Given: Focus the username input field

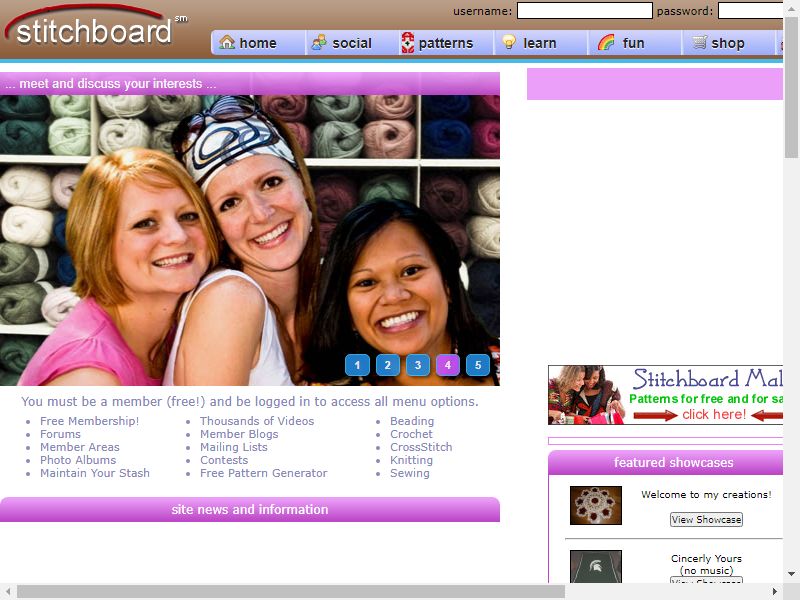Looking at the screenshot, I should (x=585, y=11).
